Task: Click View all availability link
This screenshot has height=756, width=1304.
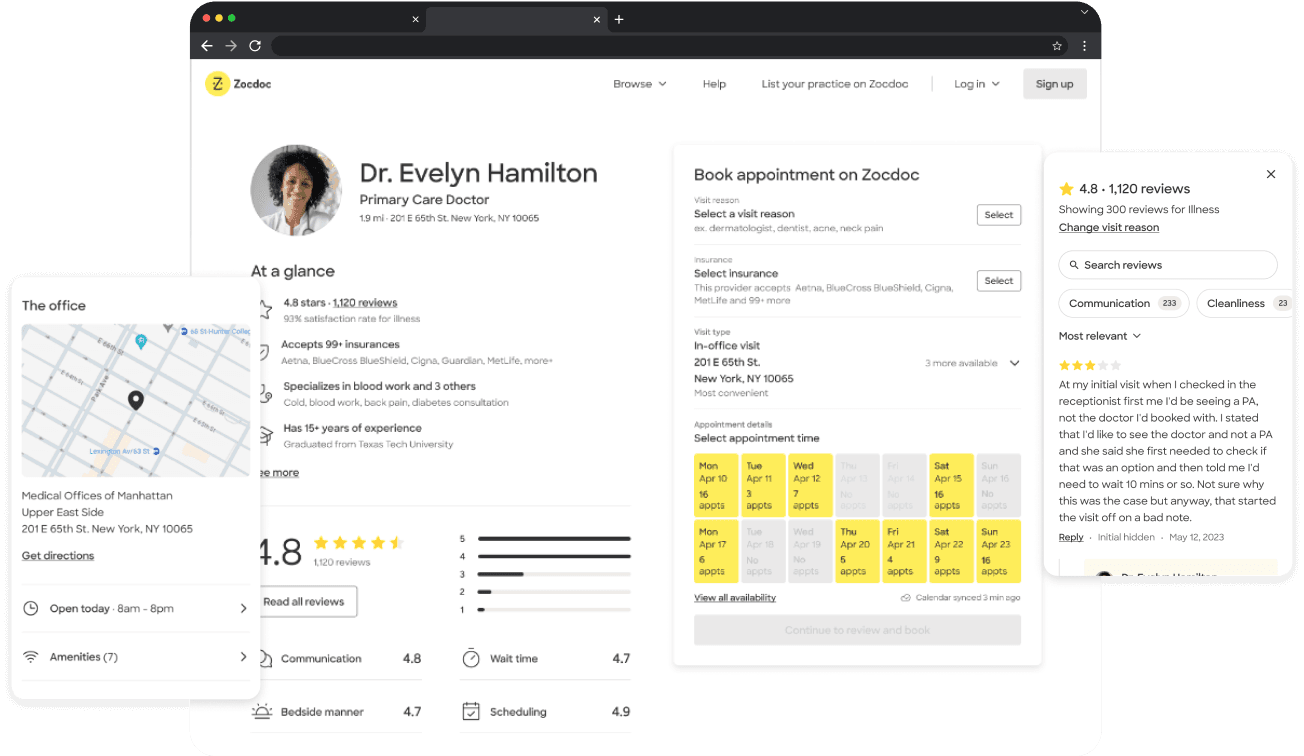Action: click(x=735, y=598)
